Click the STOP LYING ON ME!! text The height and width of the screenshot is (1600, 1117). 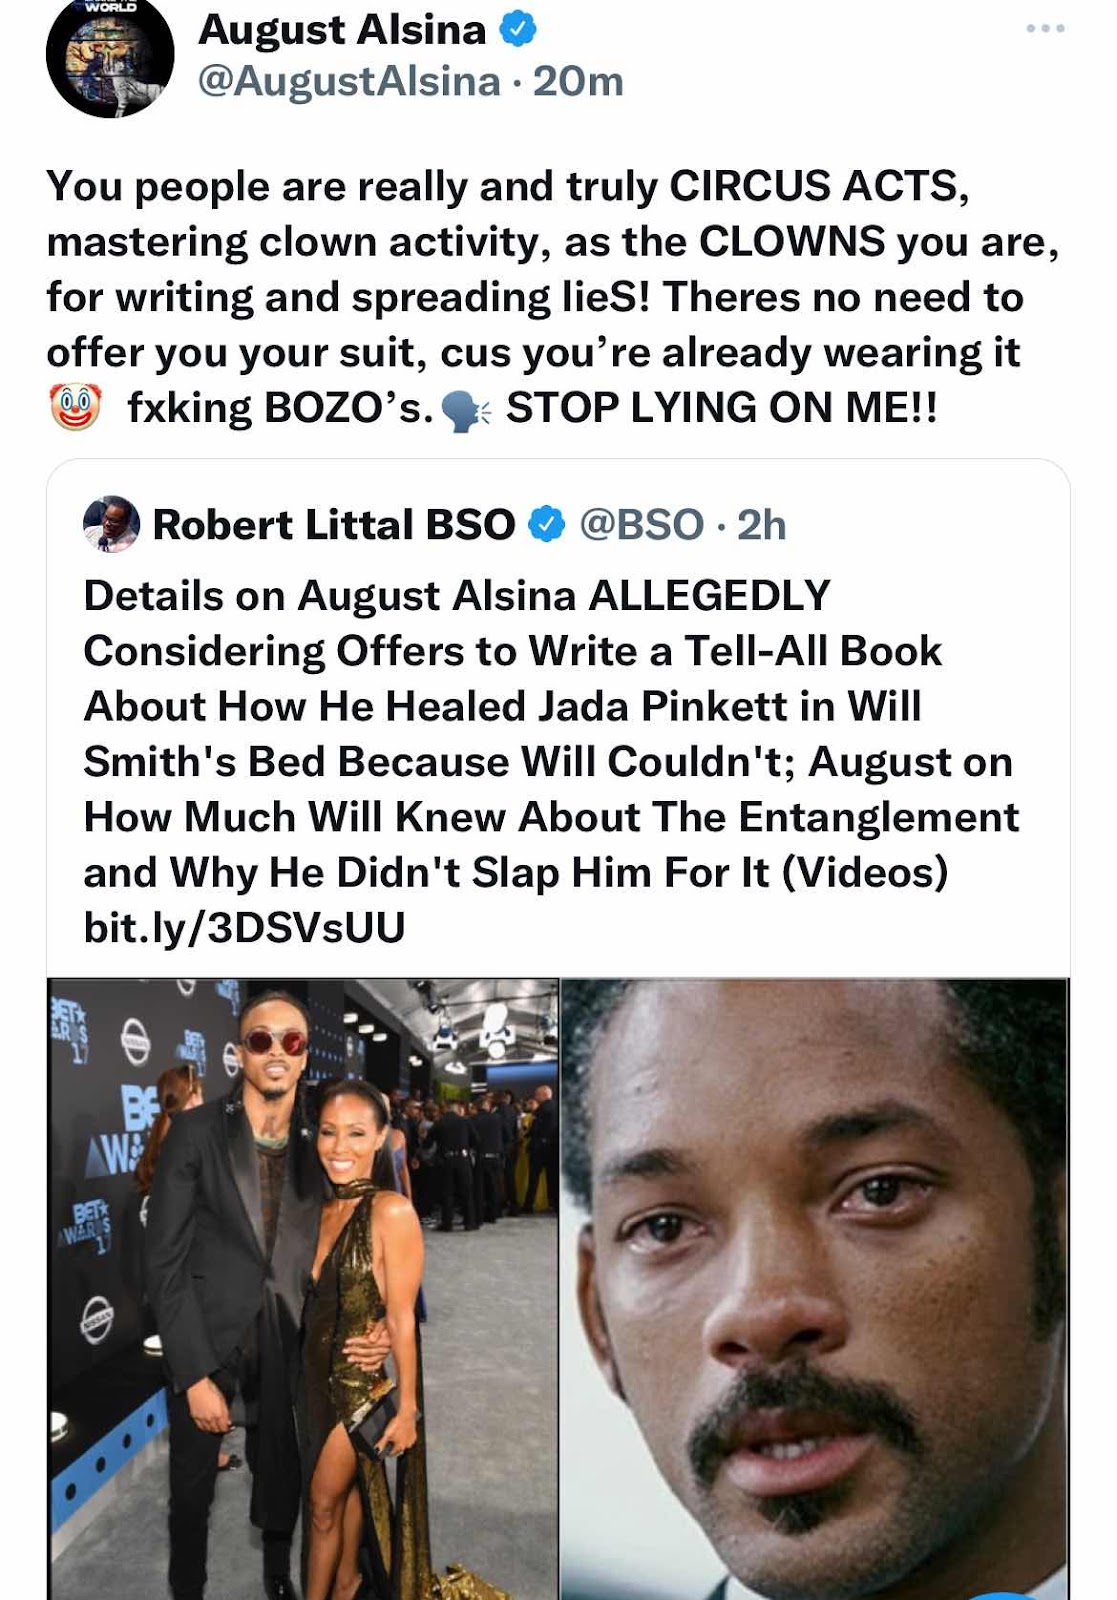tap(722, 407)
